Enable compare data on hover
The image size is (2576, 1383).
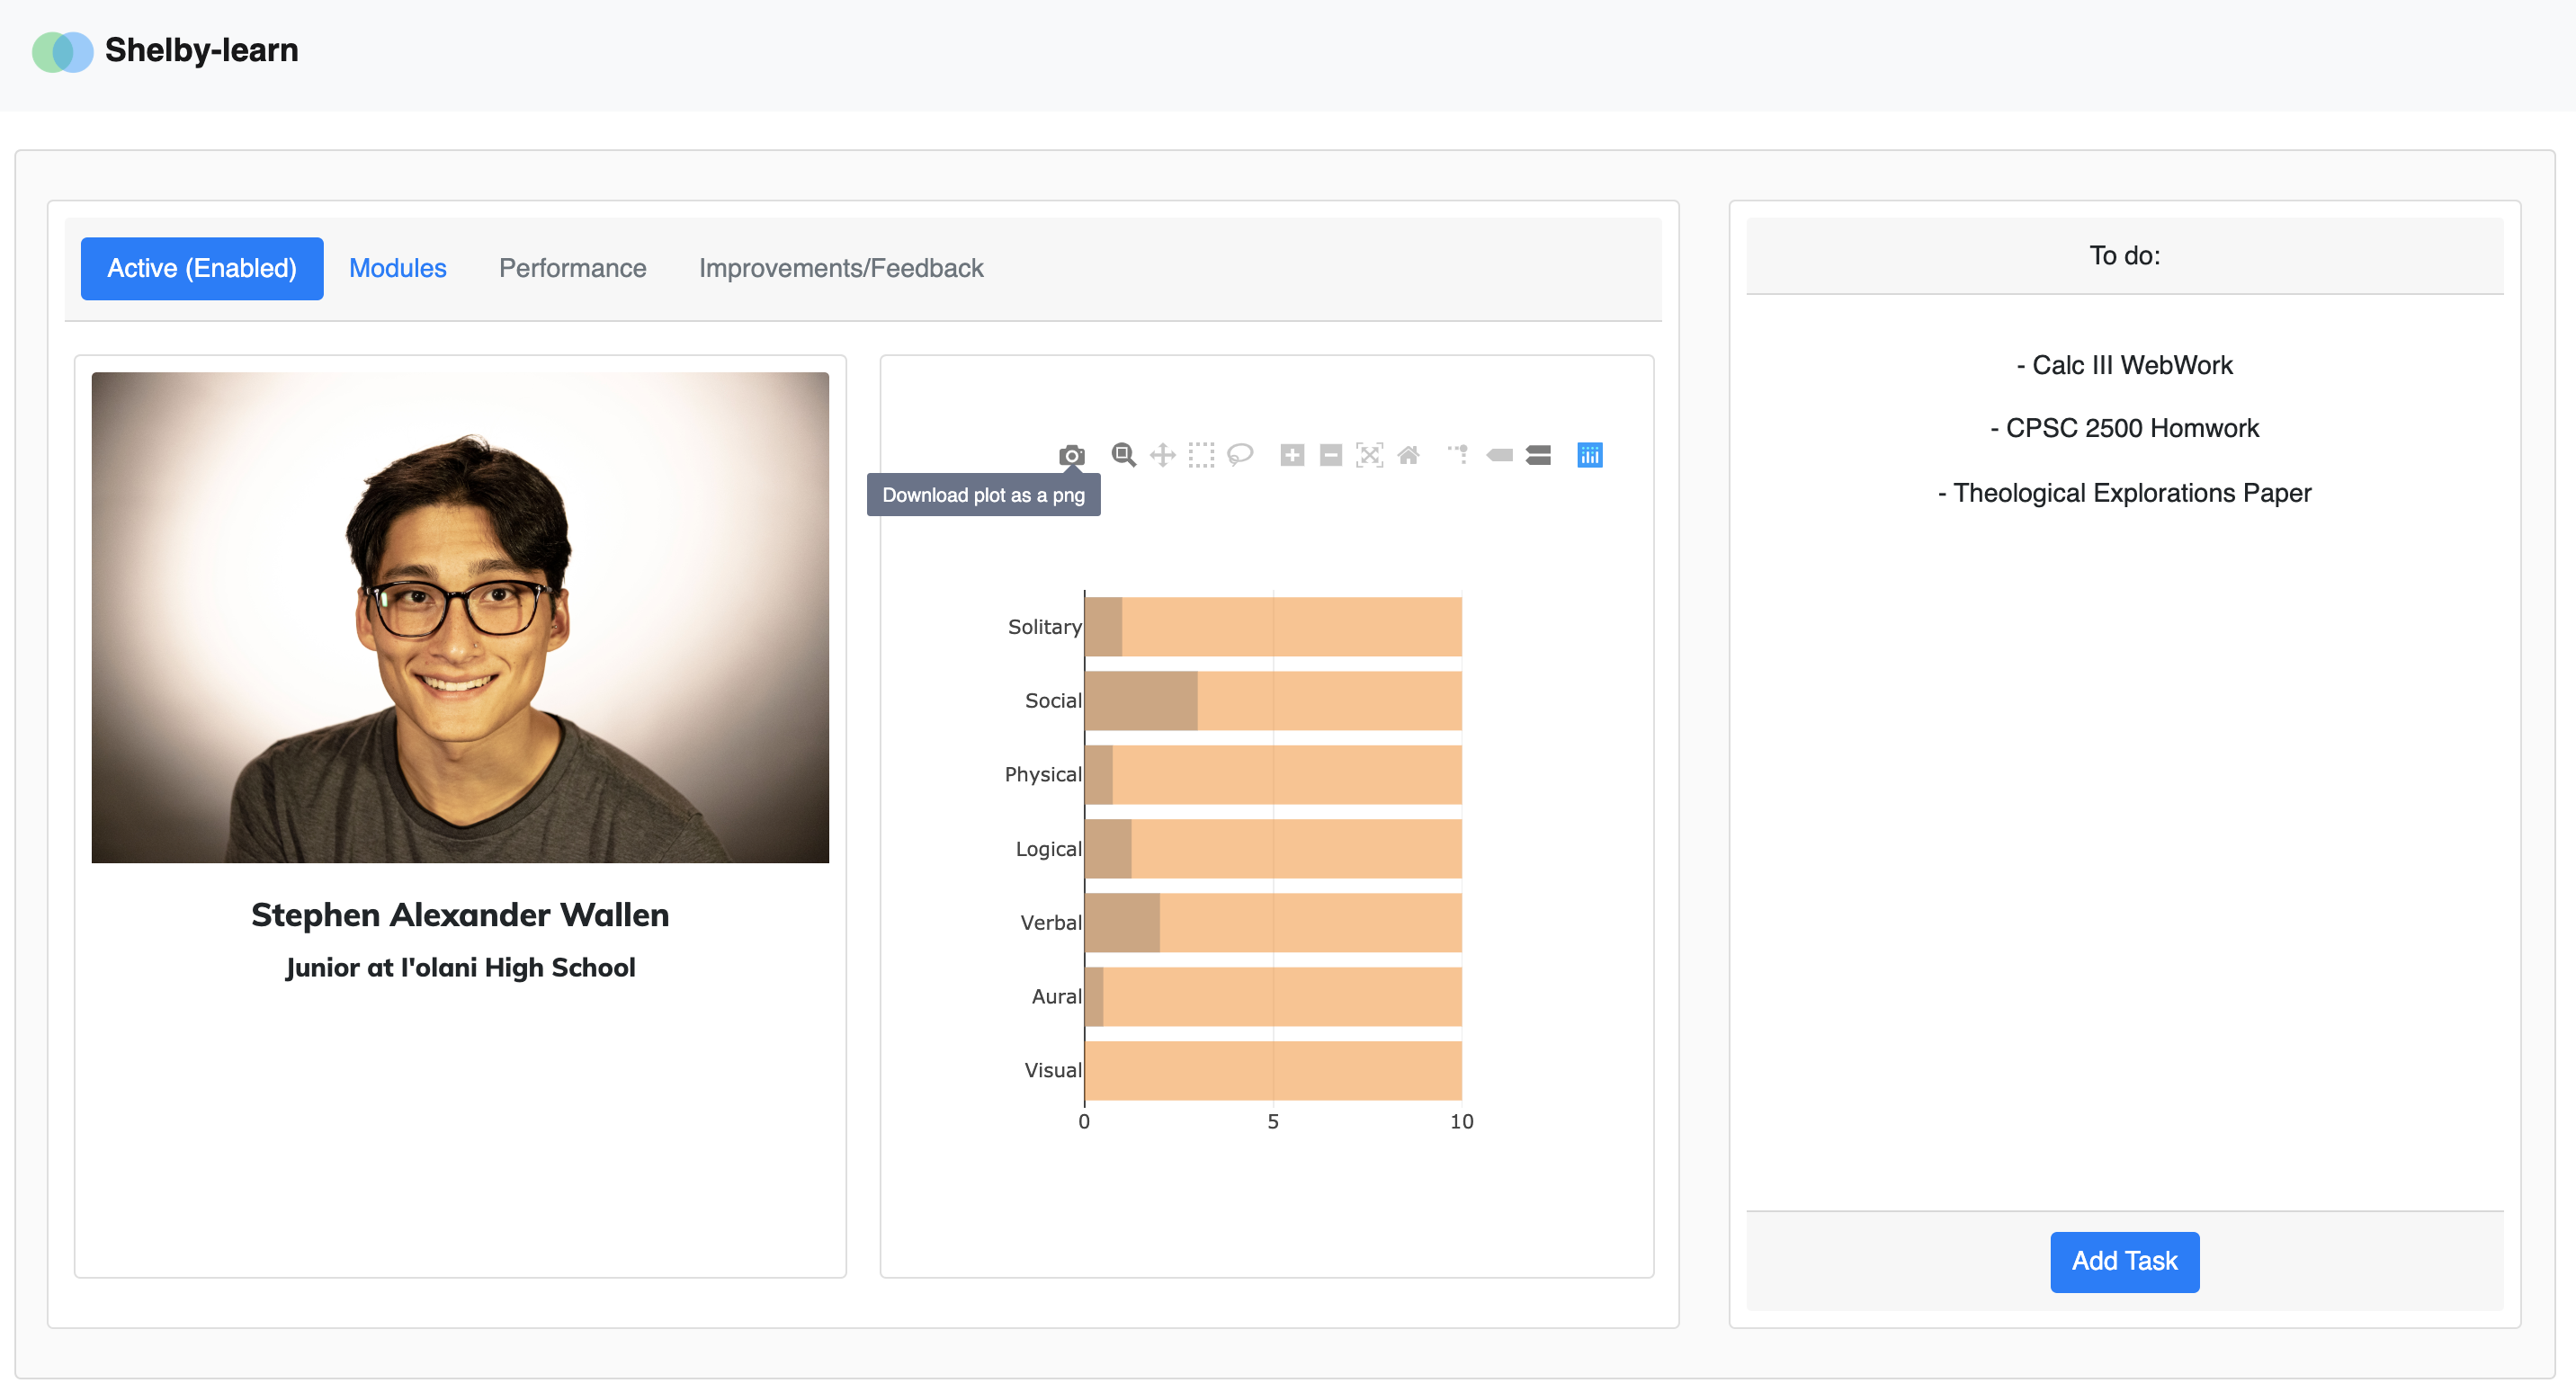1538,456
